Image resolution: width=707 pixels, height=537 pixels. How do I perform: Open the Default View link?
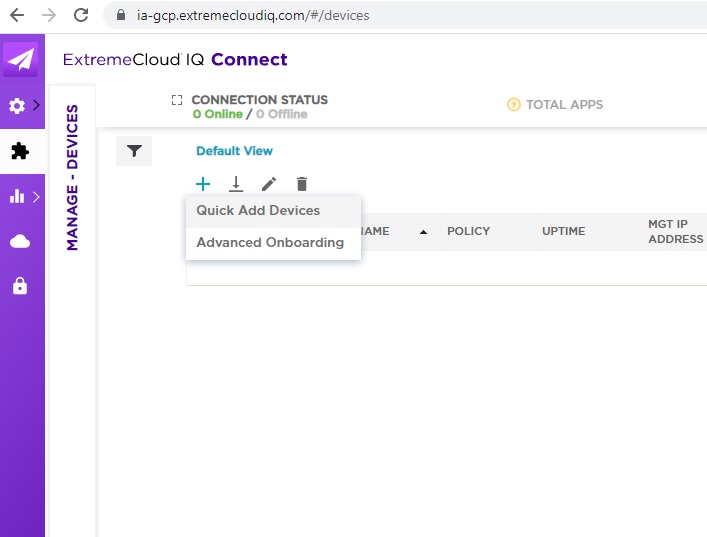(234, 151)
